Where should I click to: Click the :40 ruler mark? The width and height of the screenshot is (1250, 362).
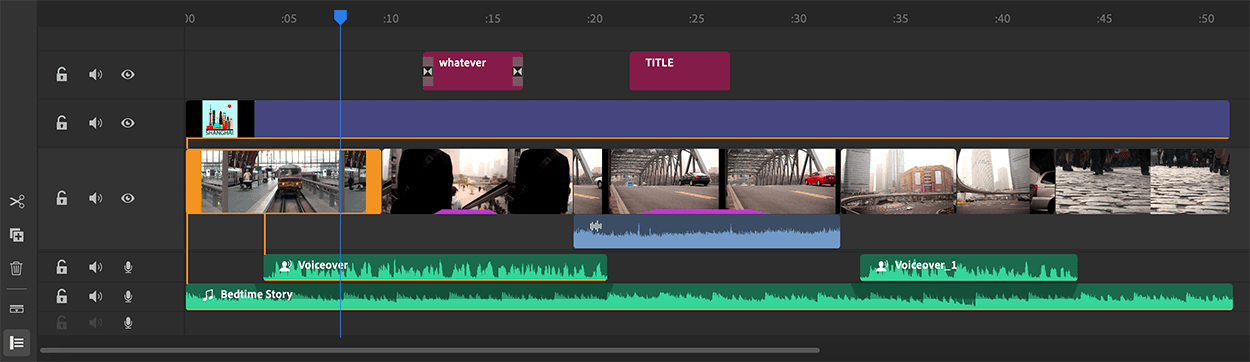(x=1002, y=19)
